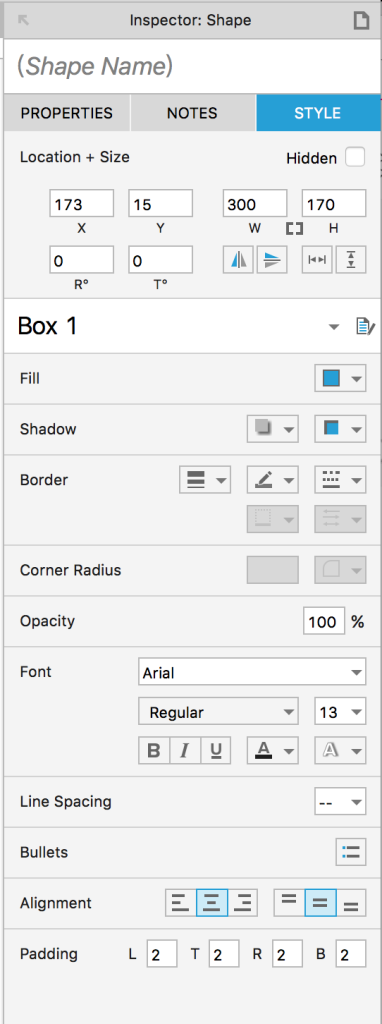Viewport: 382px width, 1024px height.
Task: Open the font size 13 dropdown
Action: (x=340, y=711)
